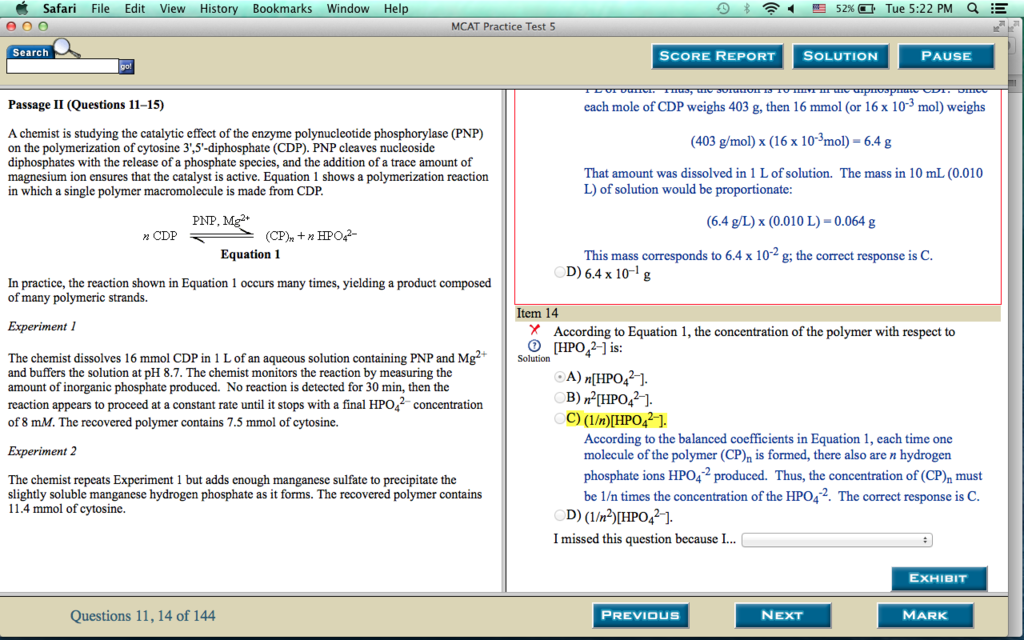Open the Solution question mark icon for Item 14
Image resolution: width=1024 pixels, height=640 pixels.
[x=533, y=345]
